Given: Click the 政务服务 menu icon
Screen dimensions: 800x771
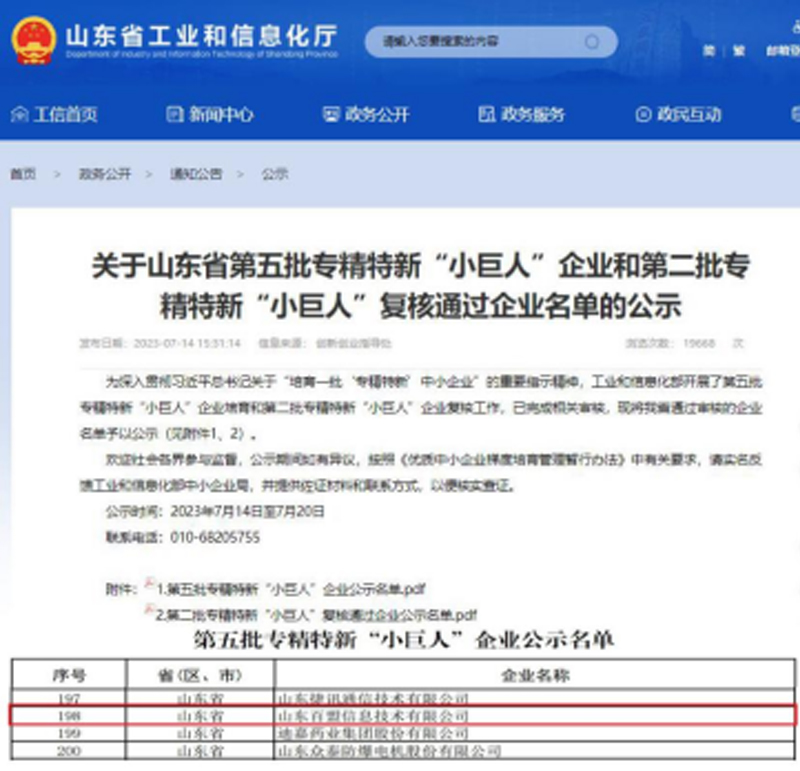Looking at the screenshot, I should [x=487, y=114].
